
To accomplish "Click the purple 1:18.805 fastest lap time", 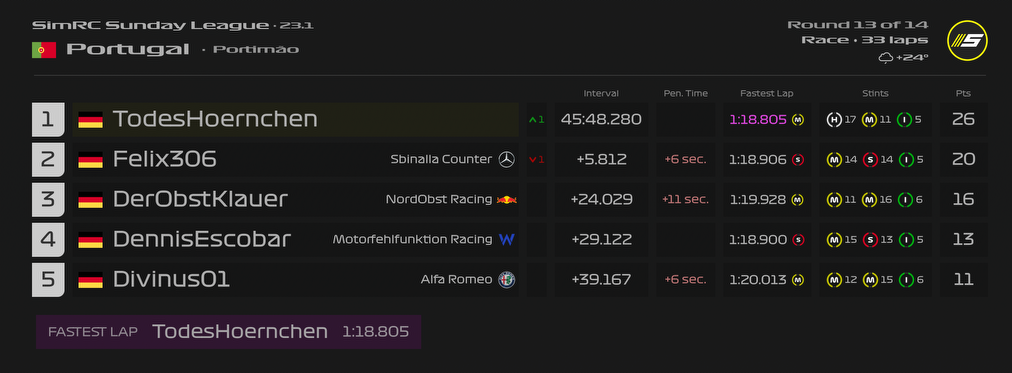I will coord(758,119).
